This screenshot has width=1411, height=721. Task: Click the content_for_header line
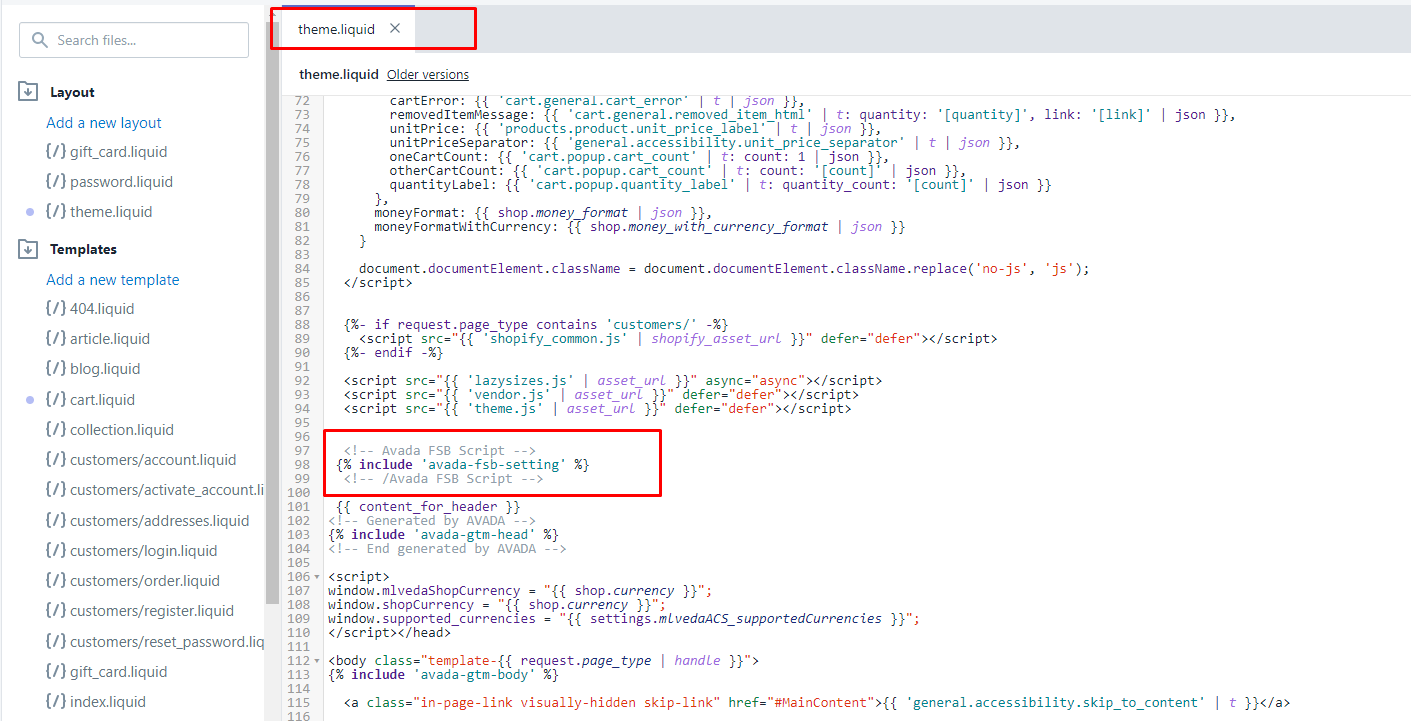428,507
